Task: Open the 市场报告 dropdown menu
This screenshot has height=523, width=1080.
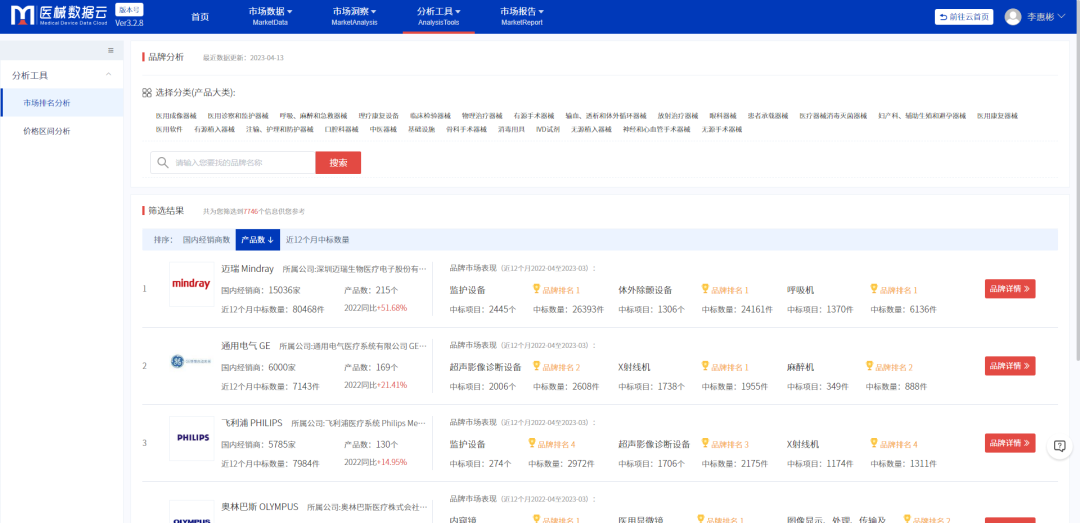Action: [x=521, y=16]
